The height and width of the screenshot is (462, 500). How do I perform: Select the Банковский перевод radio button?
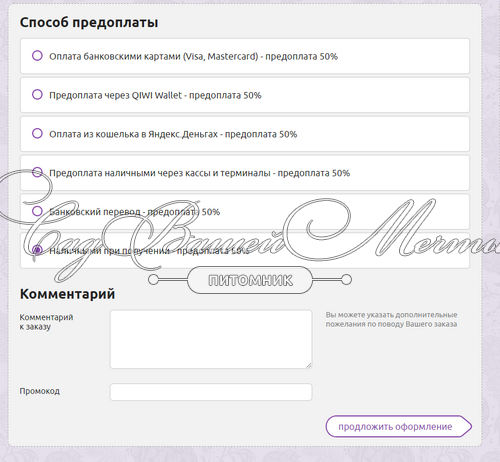pos(37,211)
